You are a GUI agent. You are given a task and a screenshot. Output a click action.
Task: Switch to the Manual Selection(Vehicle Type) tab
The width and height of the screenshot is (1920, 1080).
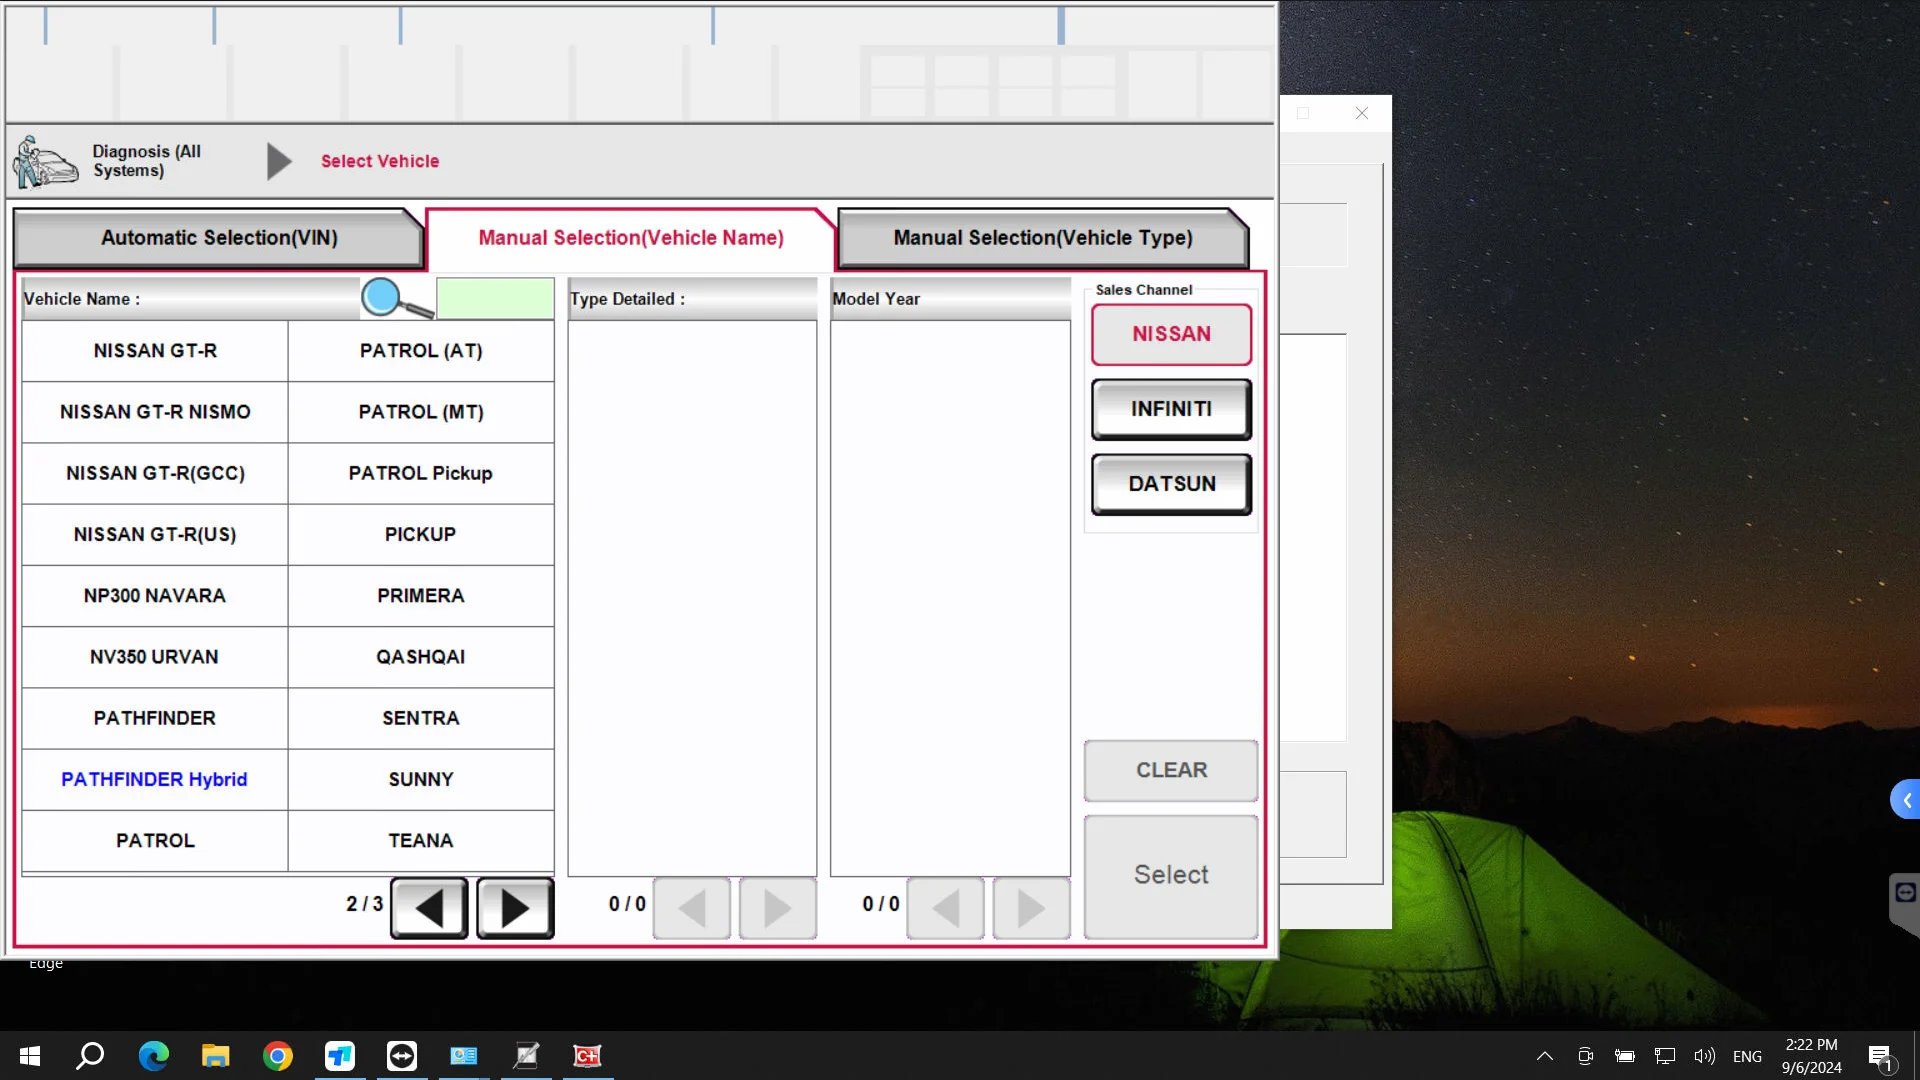[x=1043, y=238]
